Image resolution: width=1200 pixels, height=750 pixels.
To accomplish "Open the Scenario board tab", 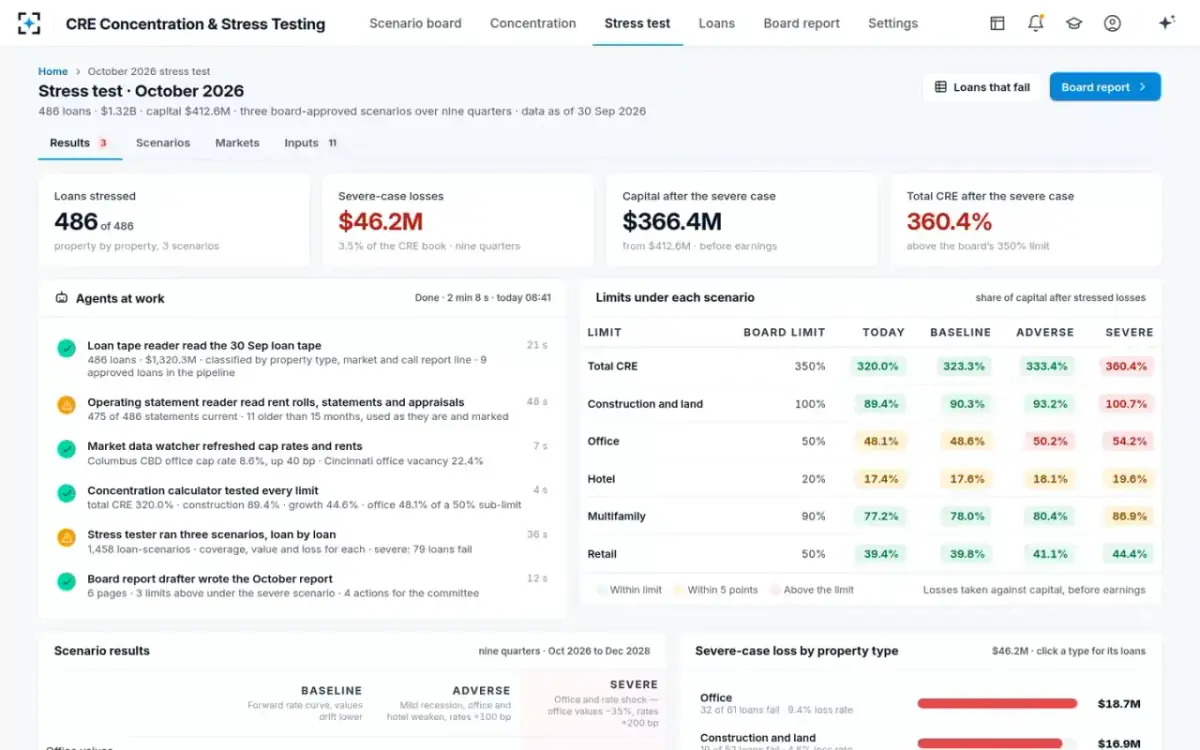I will pos(415,23).
